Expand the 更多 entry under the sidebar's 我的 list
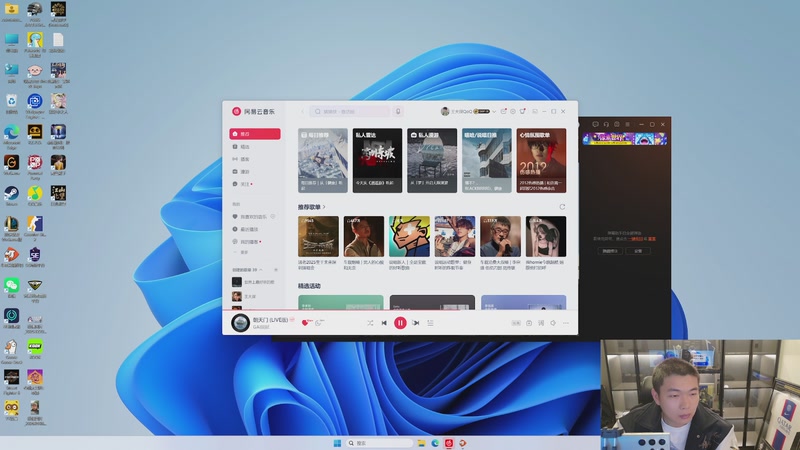800x450 pixels. click(x=241, y=253)
